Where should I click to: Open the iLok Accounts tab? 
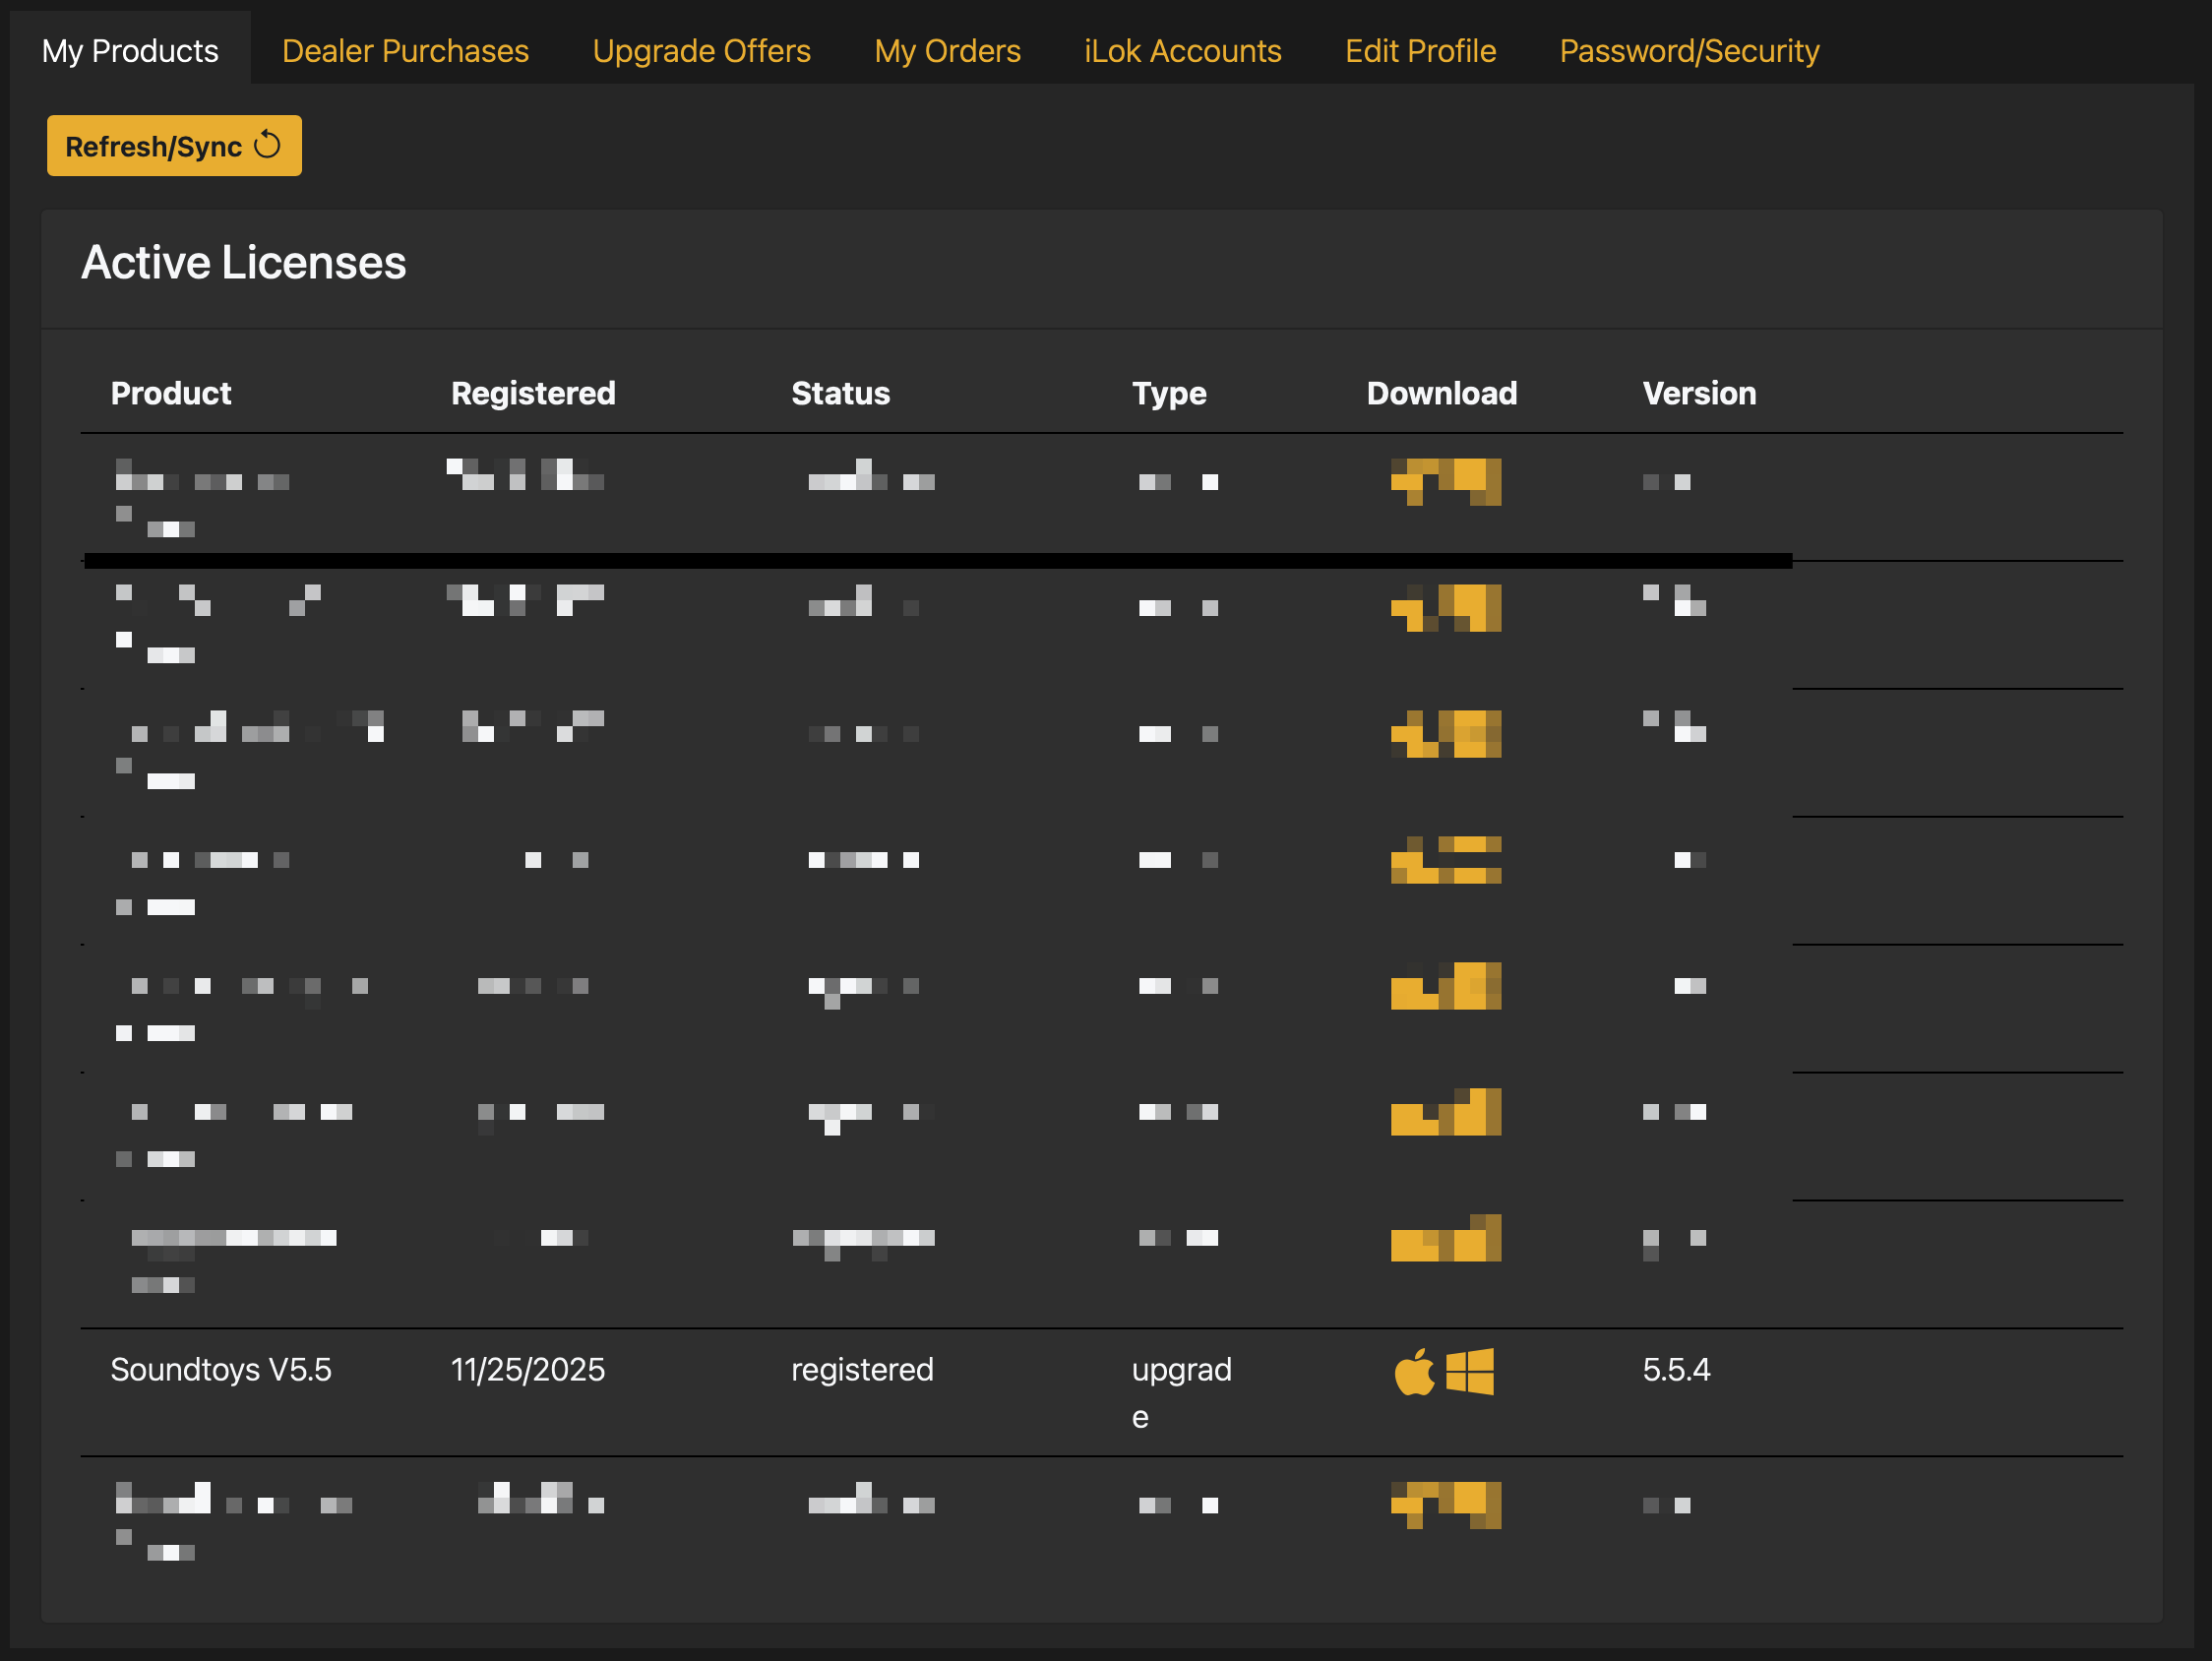pyautogui.click(x=1182, y=50)
